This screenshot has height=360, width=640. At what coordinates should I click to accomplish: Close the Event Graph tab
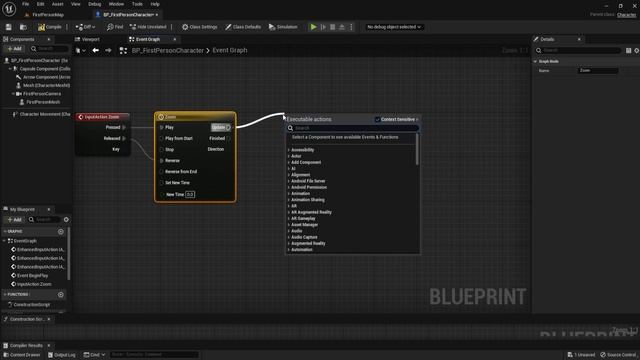(x=175, y=39)
